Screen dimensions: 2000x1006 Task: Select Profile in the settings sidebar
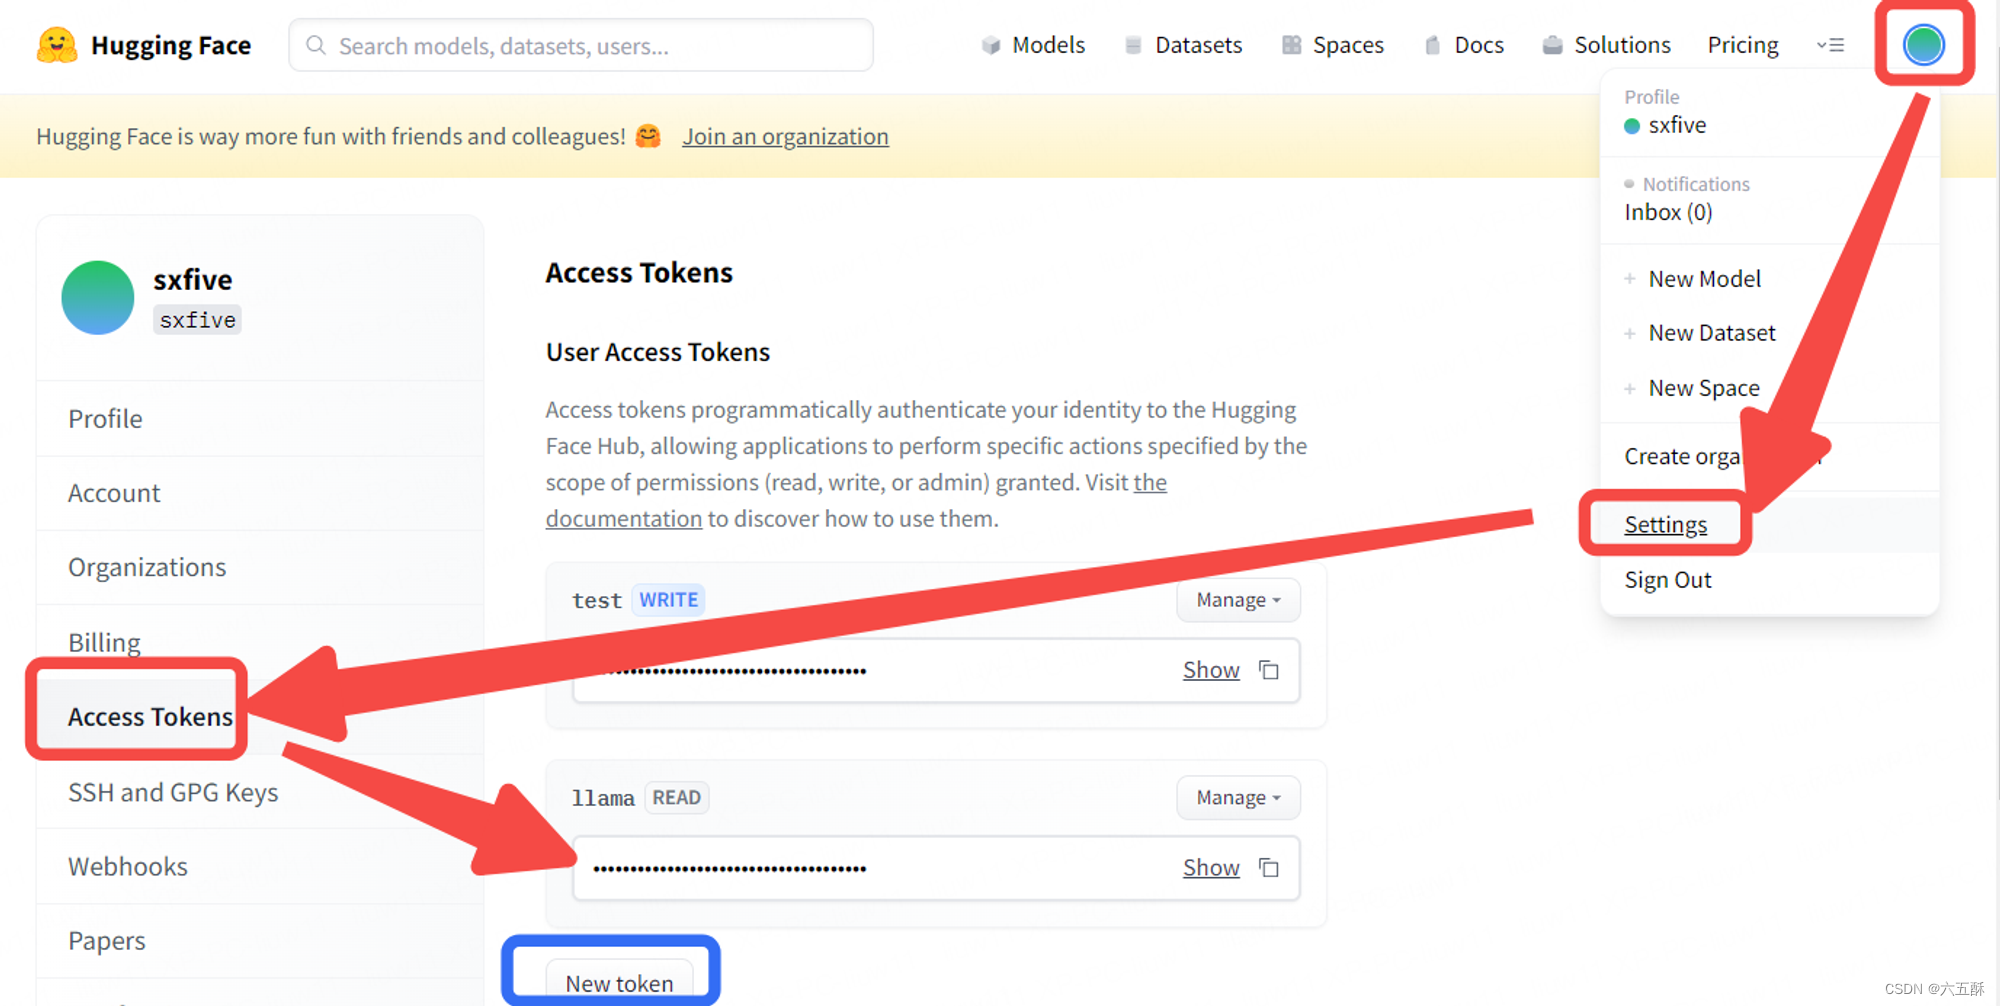coord(260,419)
